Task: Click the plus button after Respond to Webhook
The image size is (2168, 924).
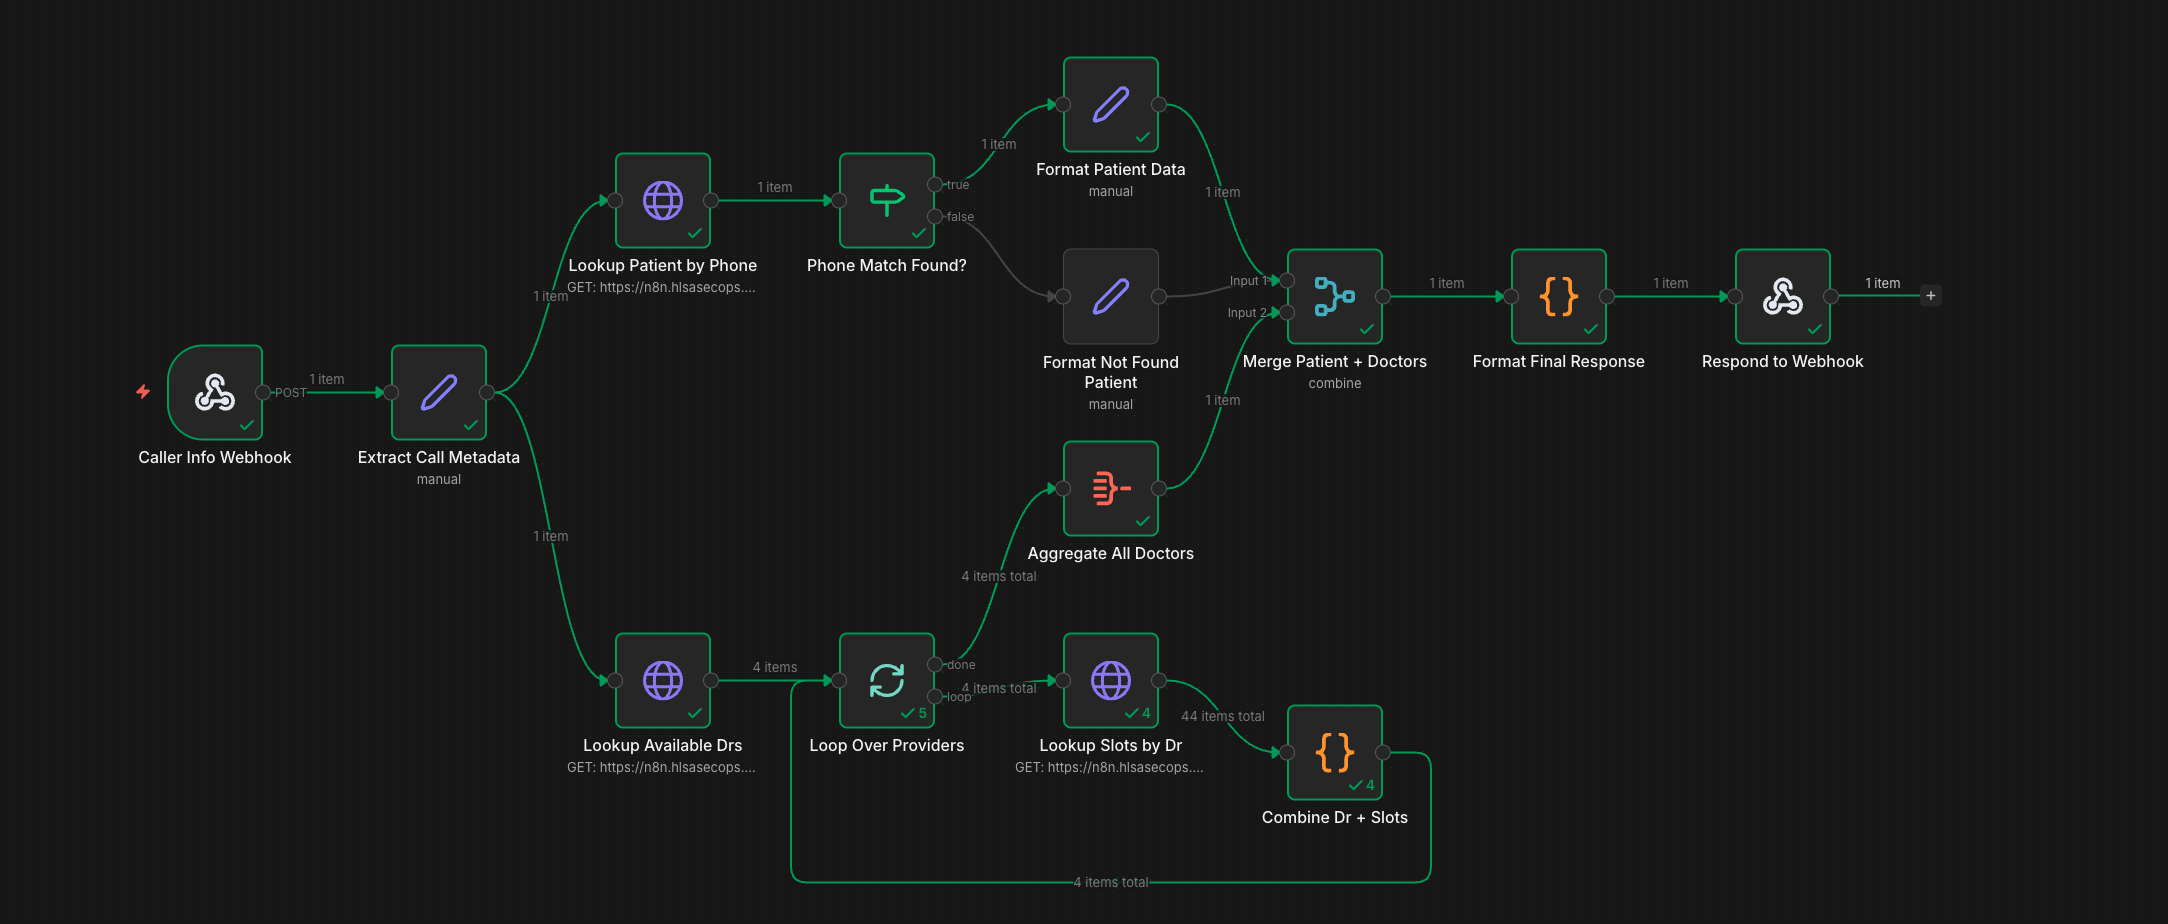Action: [1930, 295]
